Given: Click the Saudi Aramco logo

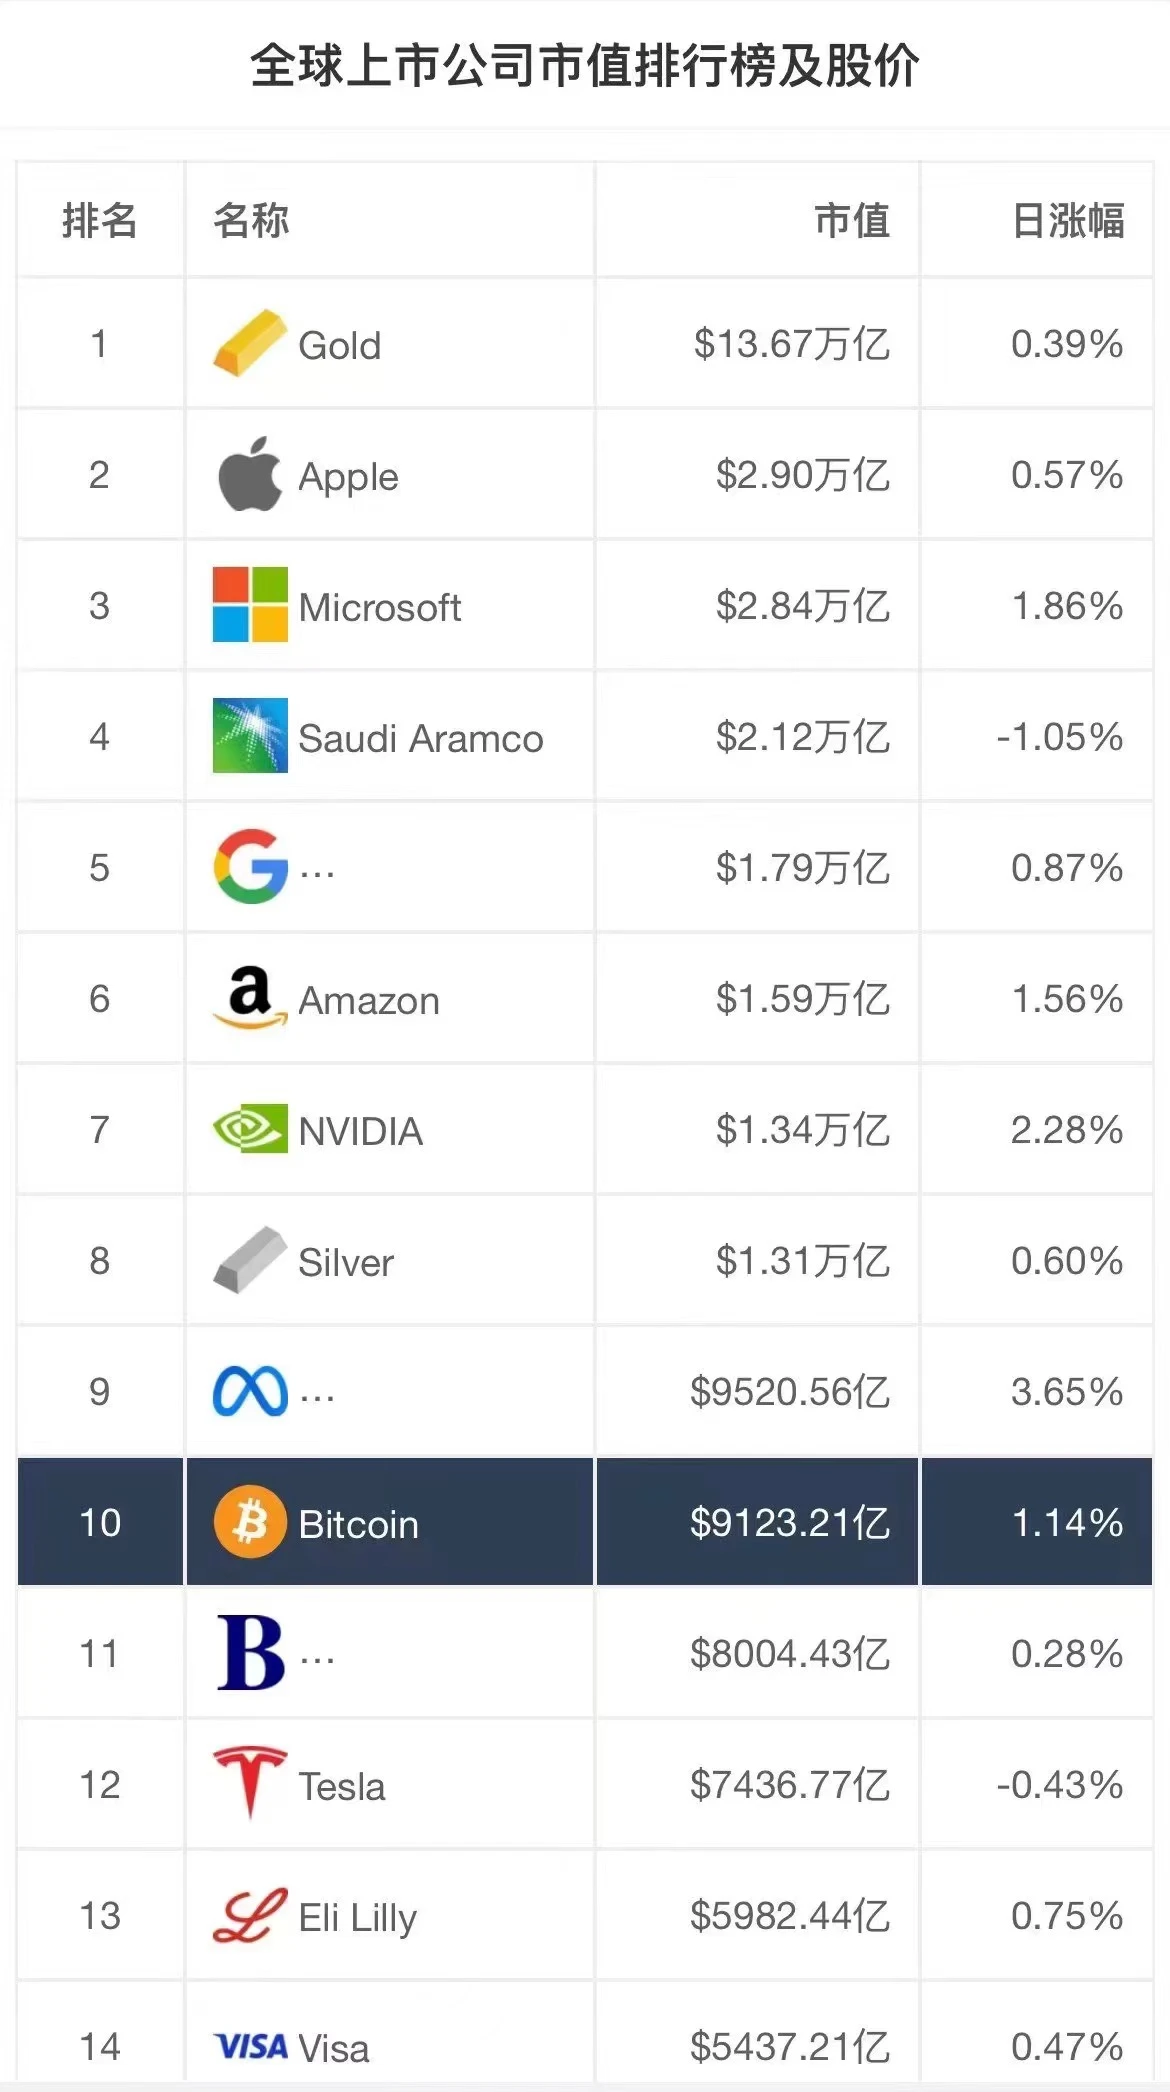Looking at the screenshot, I should tap(250, 736).
